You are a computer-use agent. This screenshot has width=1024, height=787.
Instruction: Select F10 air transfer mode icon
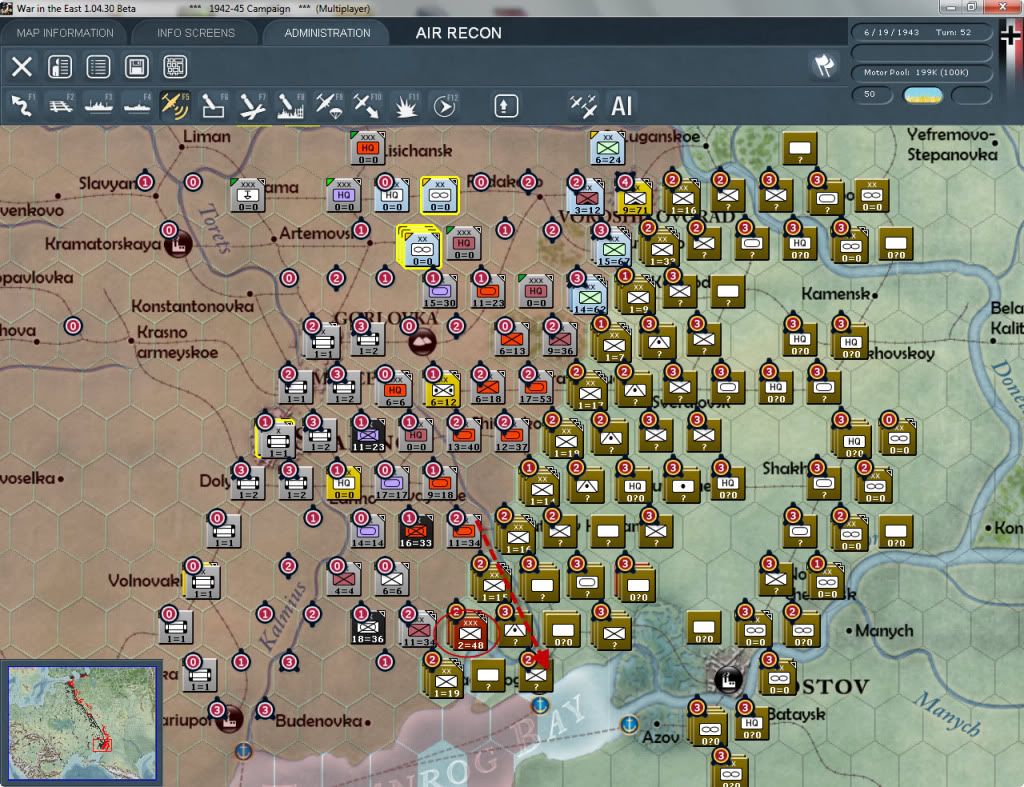367,106
